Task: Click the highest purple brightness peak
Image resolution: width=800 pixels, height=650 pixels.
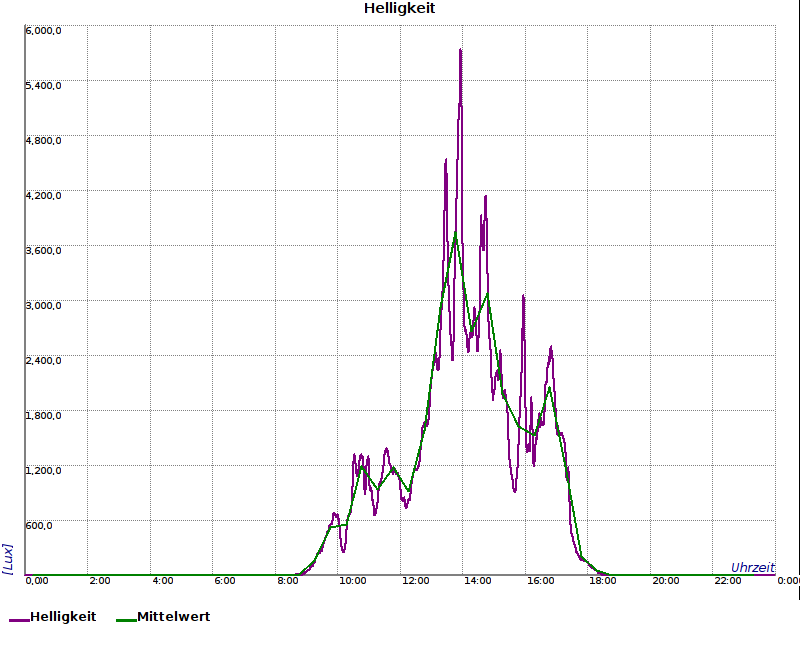Action: tap(460, 50)
